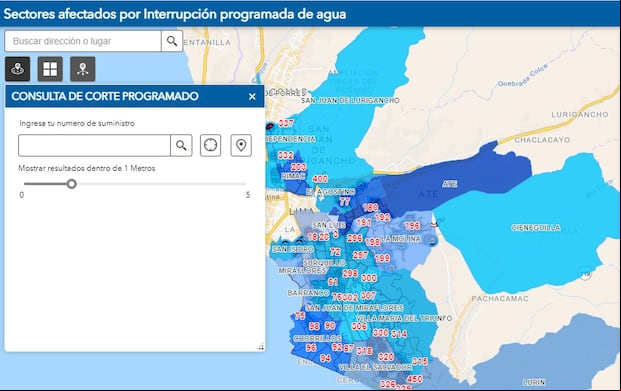Select sector 307 on the map
This screenshot has width=621, height=391.
click(x=368, y=296)
